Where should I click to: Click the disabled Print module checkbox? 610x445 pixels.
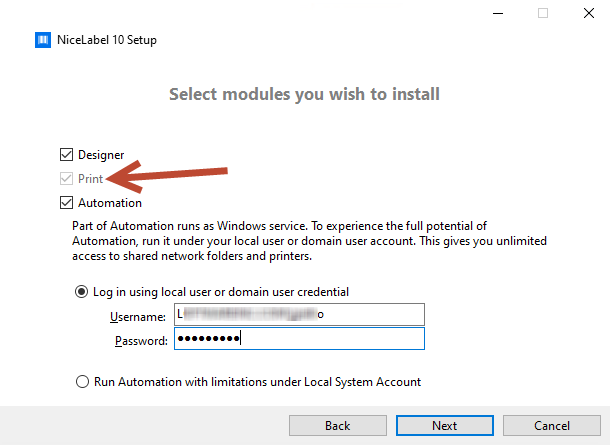point(67,179)
